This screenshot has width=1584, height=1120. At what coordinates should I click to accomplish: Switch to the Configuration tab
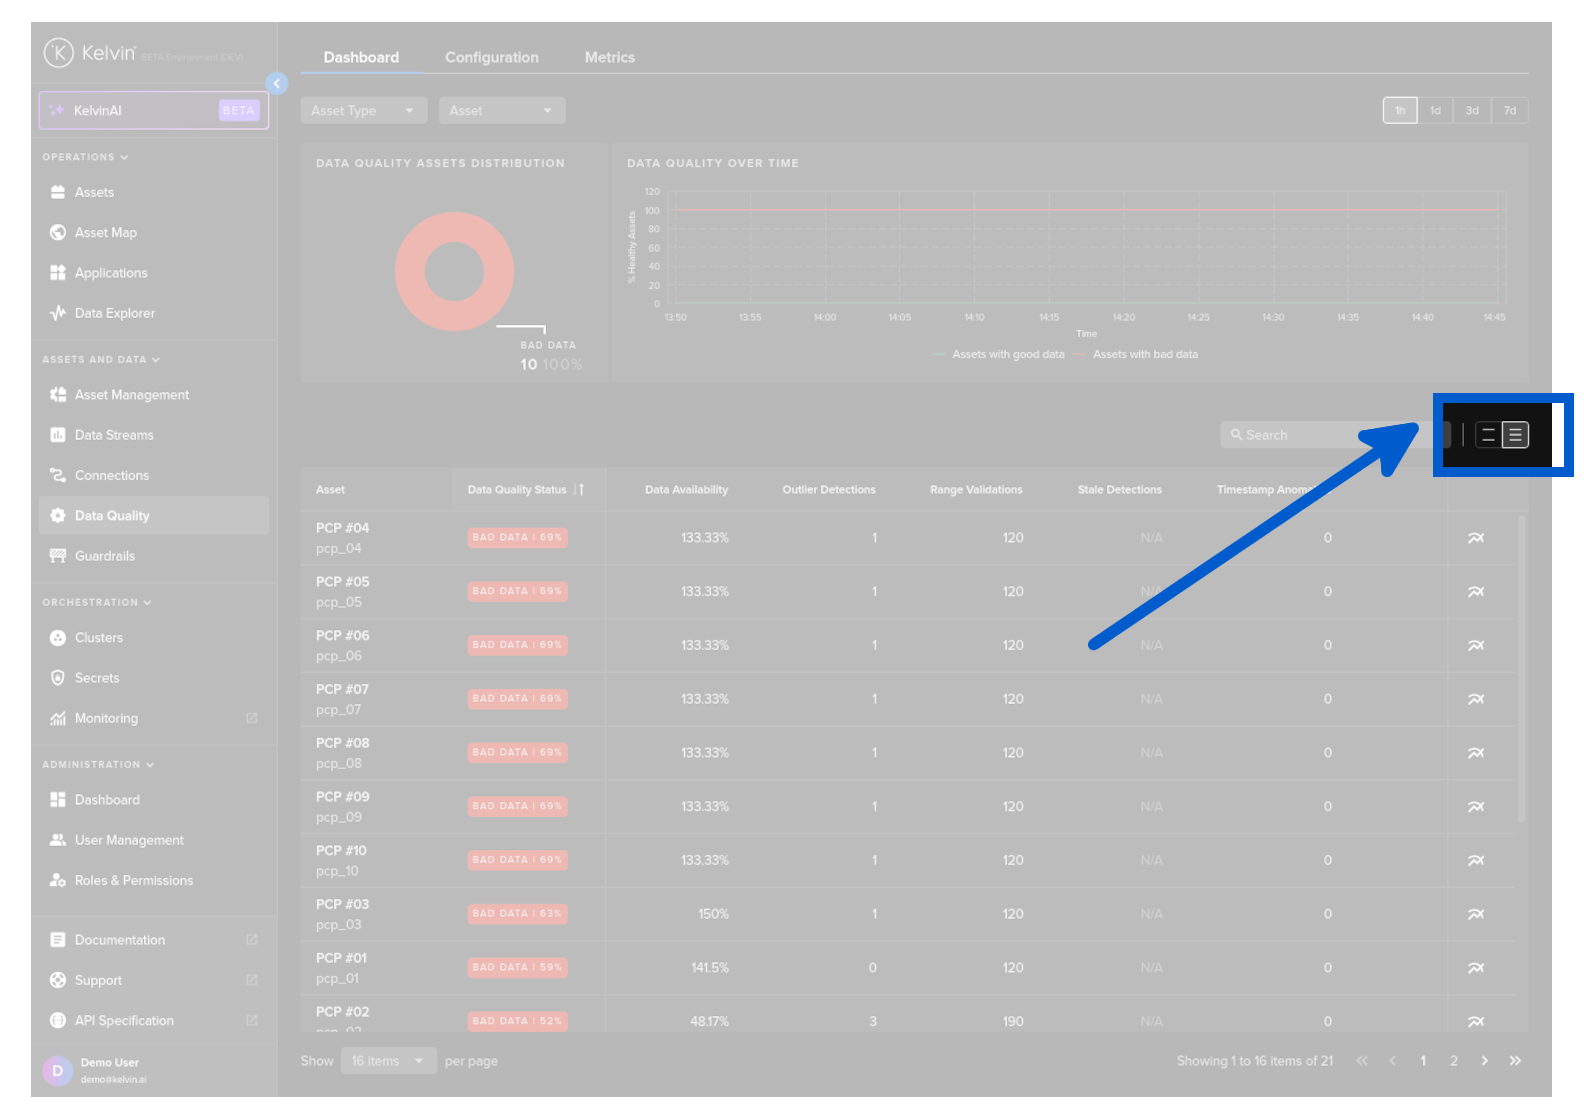click(x=491, y=58)
